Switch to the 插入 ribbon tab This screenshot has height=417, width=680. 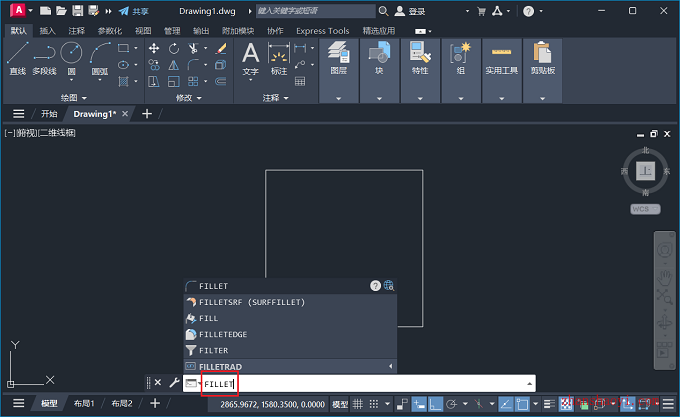47,31
